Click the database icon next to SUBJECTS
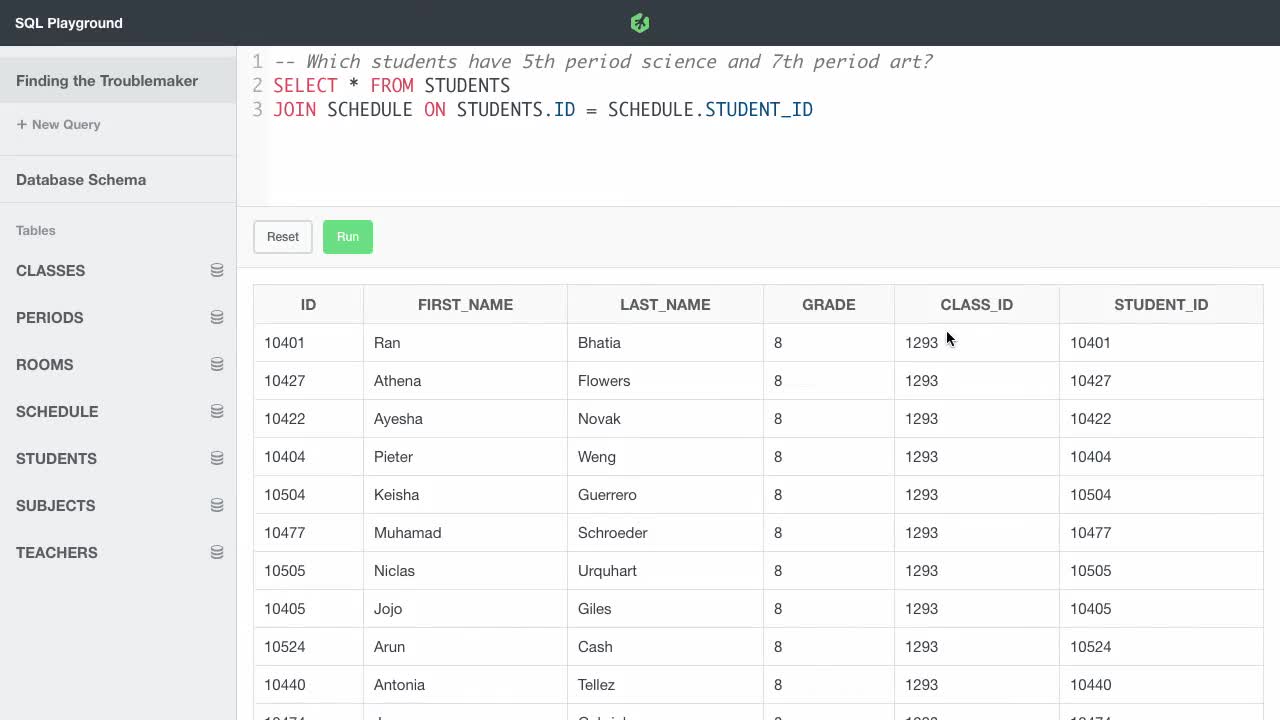This screenshot has height=720, width=1280. click(217, 504)
